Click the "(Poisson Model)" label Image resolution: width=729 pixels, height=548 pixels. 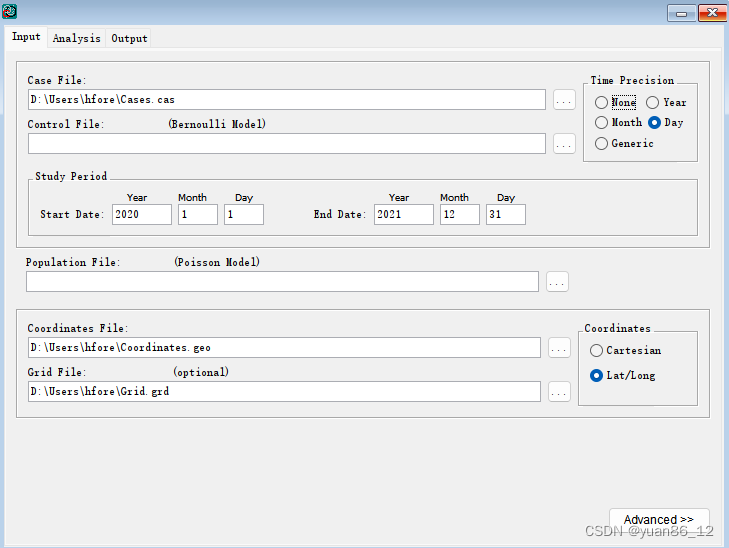click(217, 262)
